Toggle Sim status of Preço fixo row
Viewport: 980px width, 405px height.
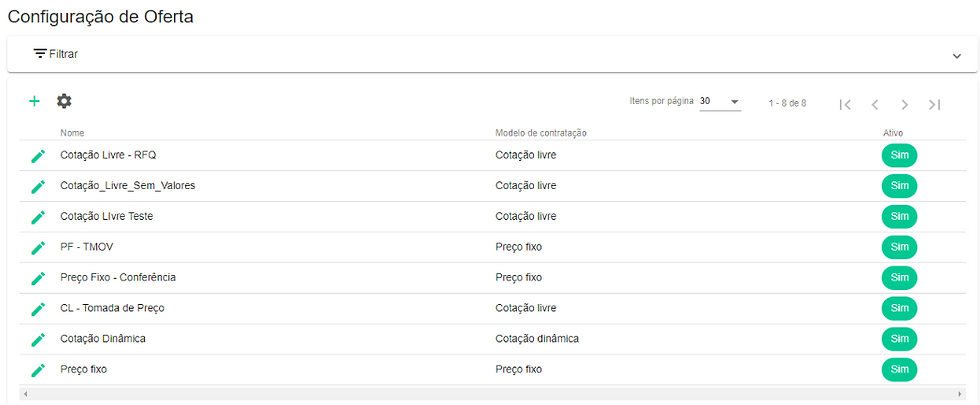coord(899,369)
